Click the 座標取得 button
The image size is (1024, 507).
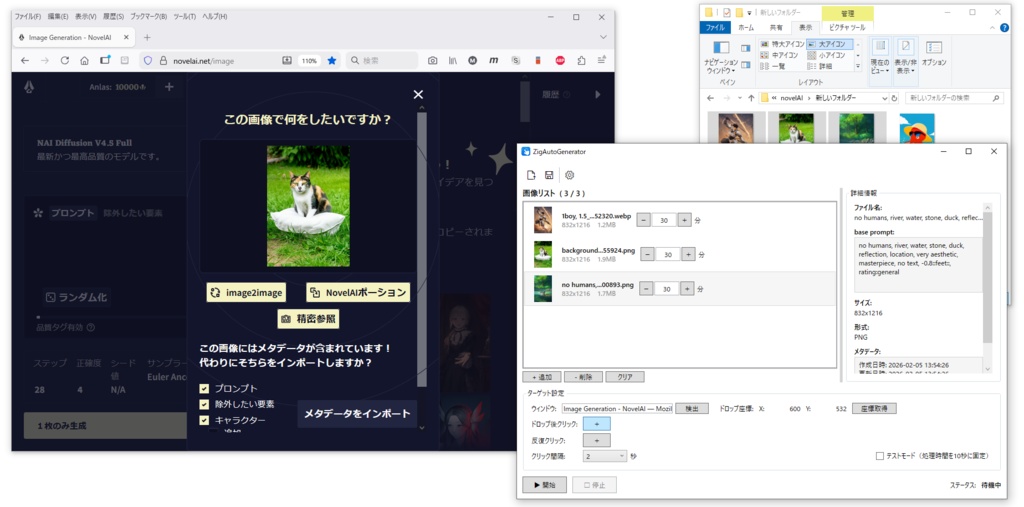[x=874, y=409]
